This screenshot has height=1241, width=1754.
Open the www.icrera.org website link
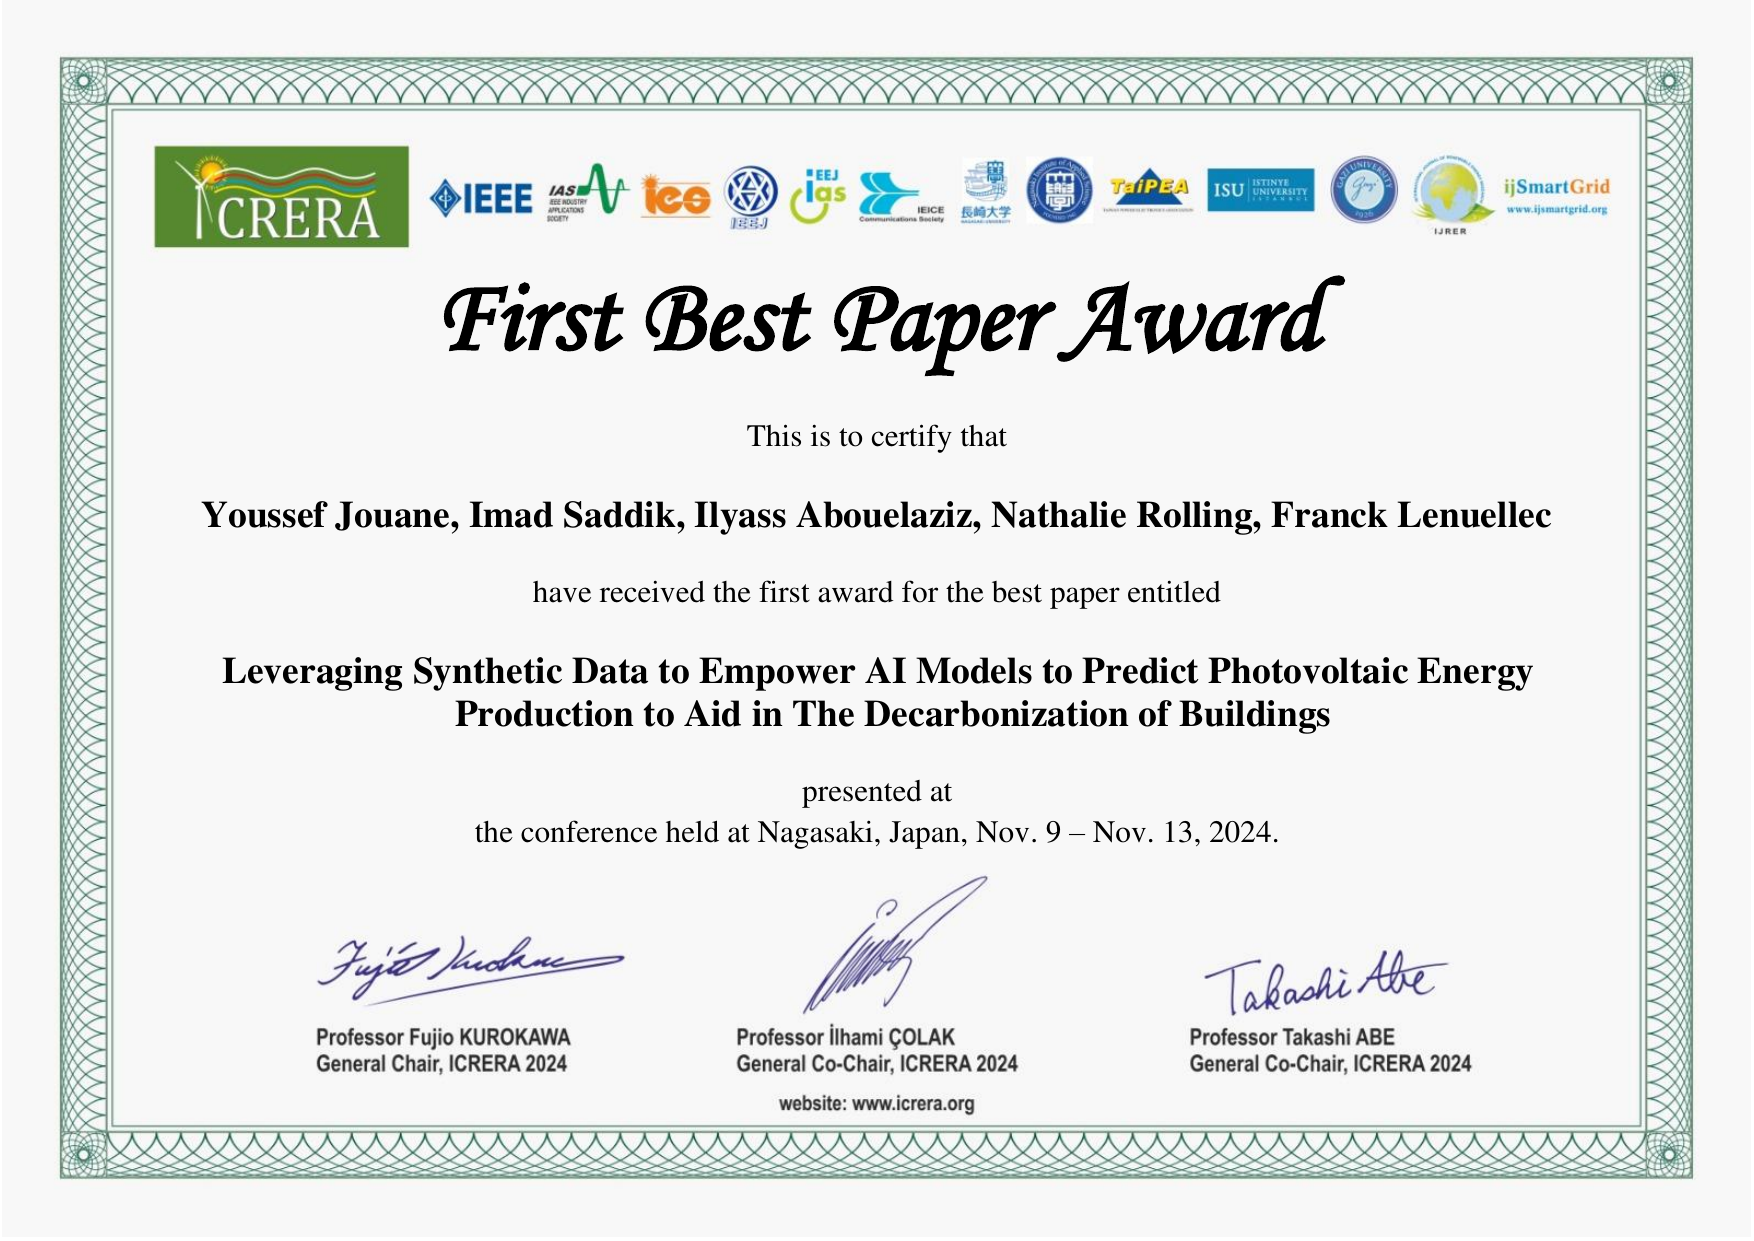(913, 1104)
